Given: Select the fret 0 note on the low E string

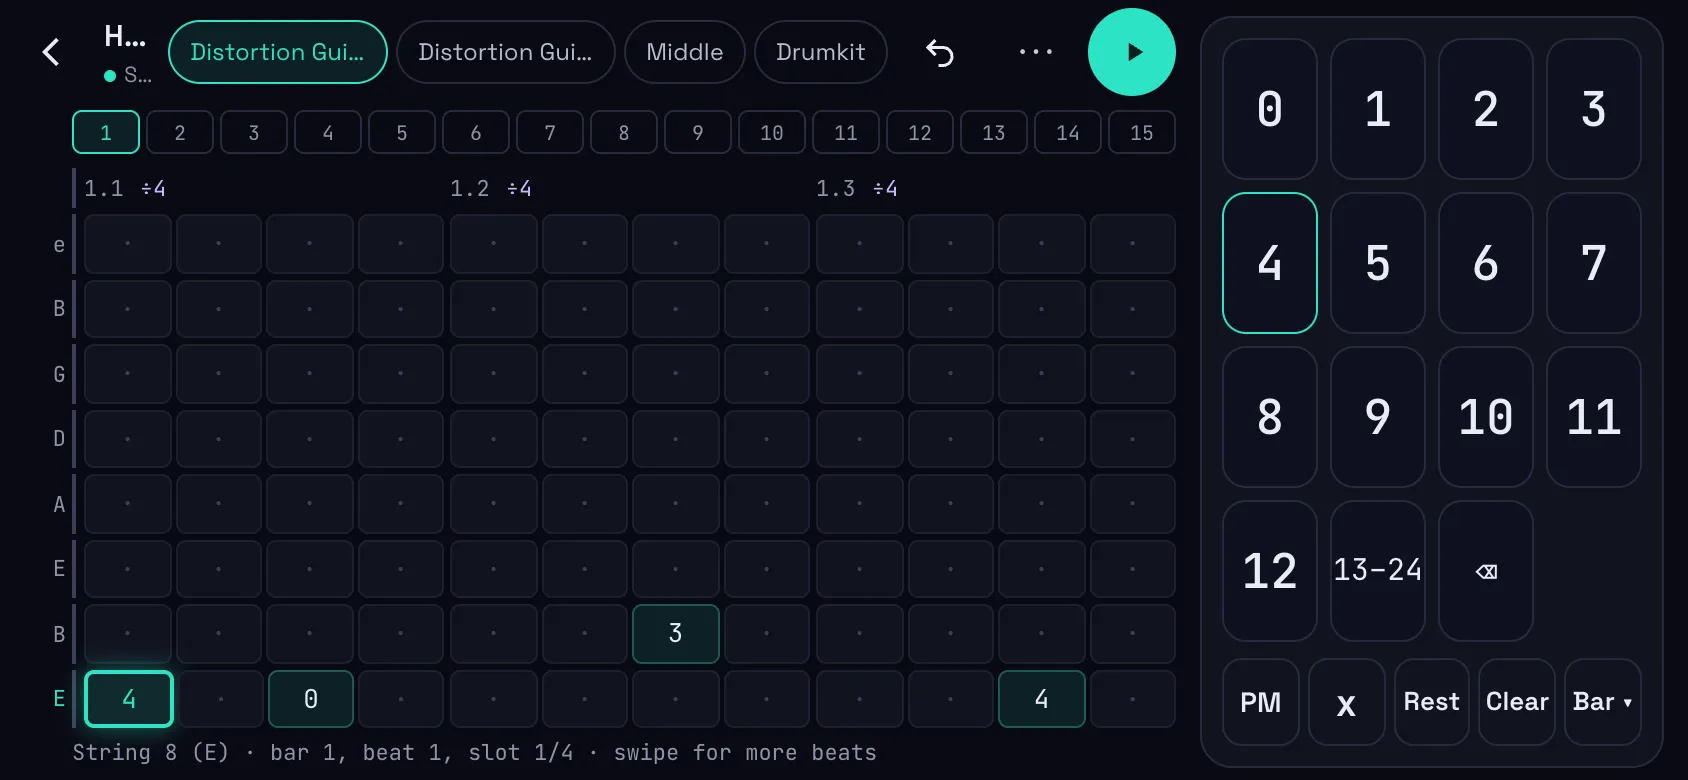Looking at the screenshot, I should point(311,699).
